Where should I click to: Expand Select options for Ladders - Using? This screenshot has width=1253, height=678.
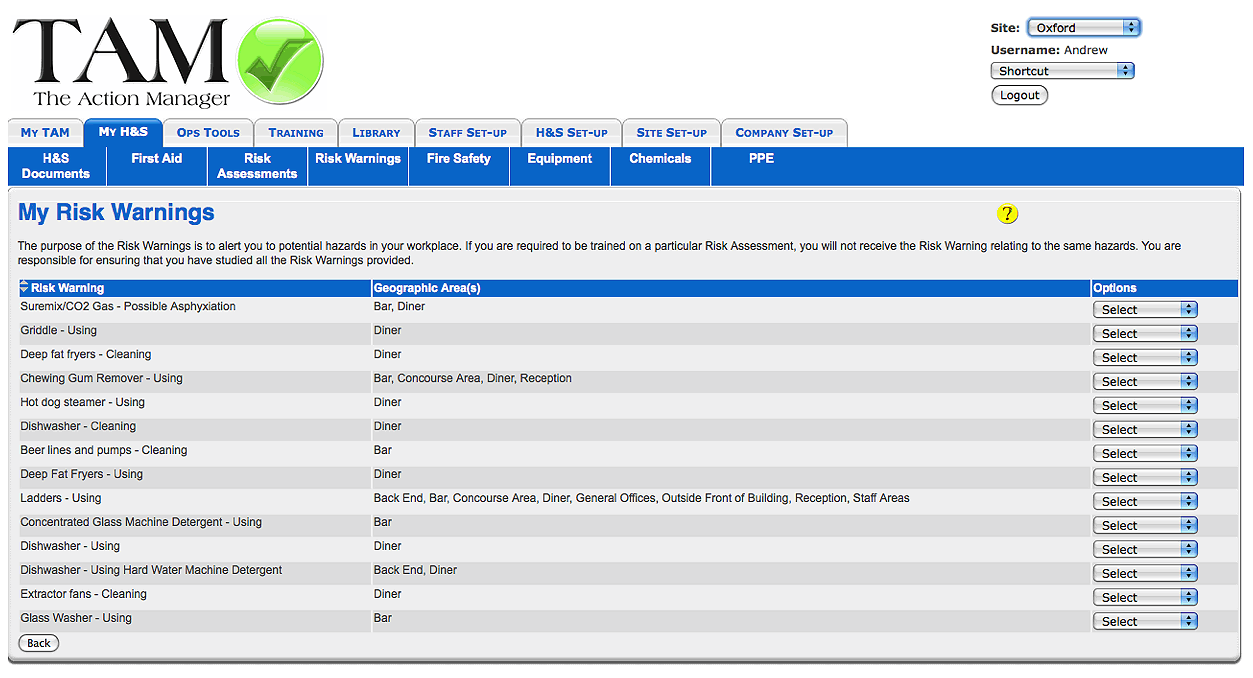(1144, 502)
